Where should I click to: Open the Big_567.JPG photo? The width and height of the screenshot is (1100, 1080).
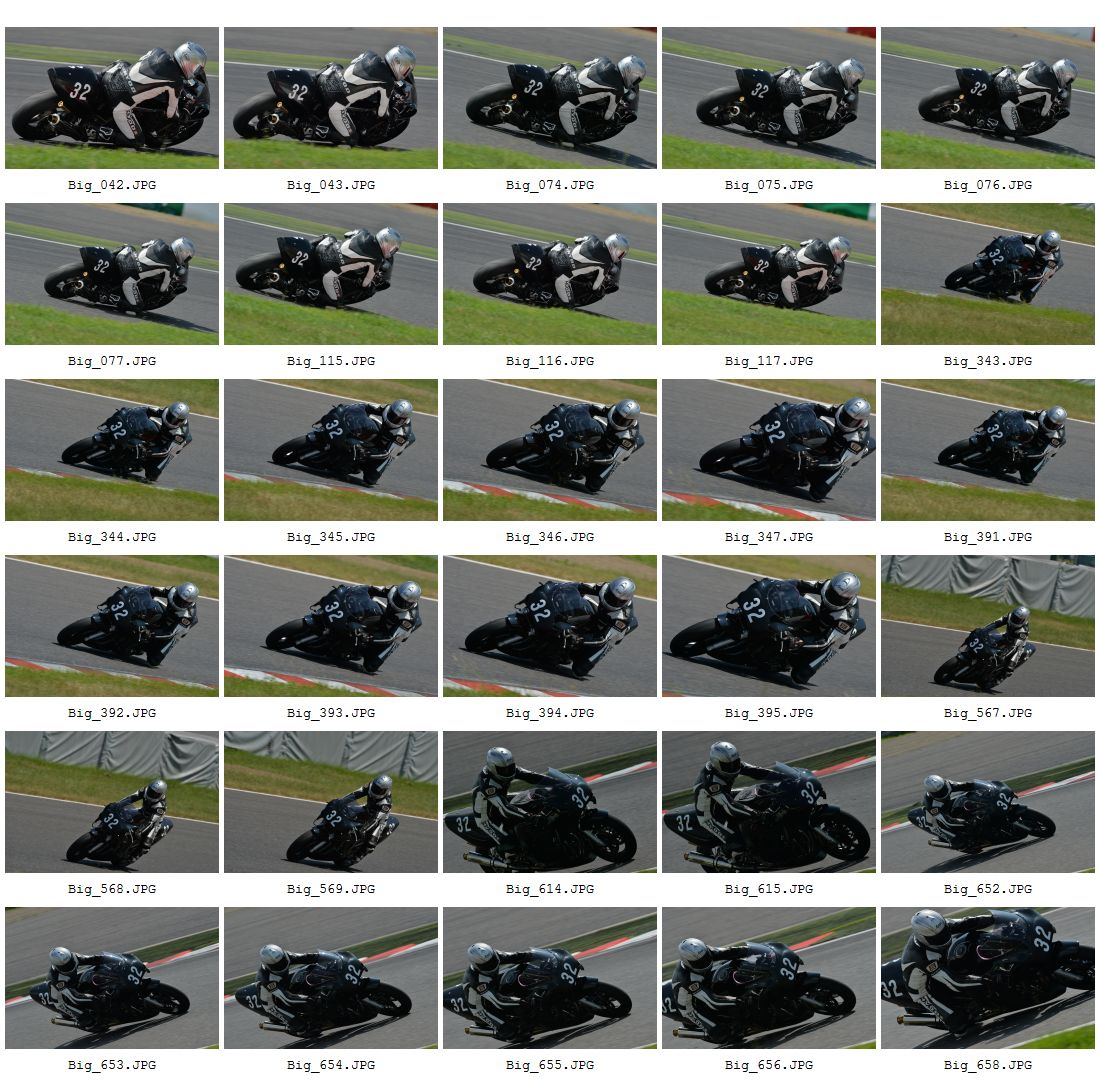pyautogui.click(x=988, y=627)
